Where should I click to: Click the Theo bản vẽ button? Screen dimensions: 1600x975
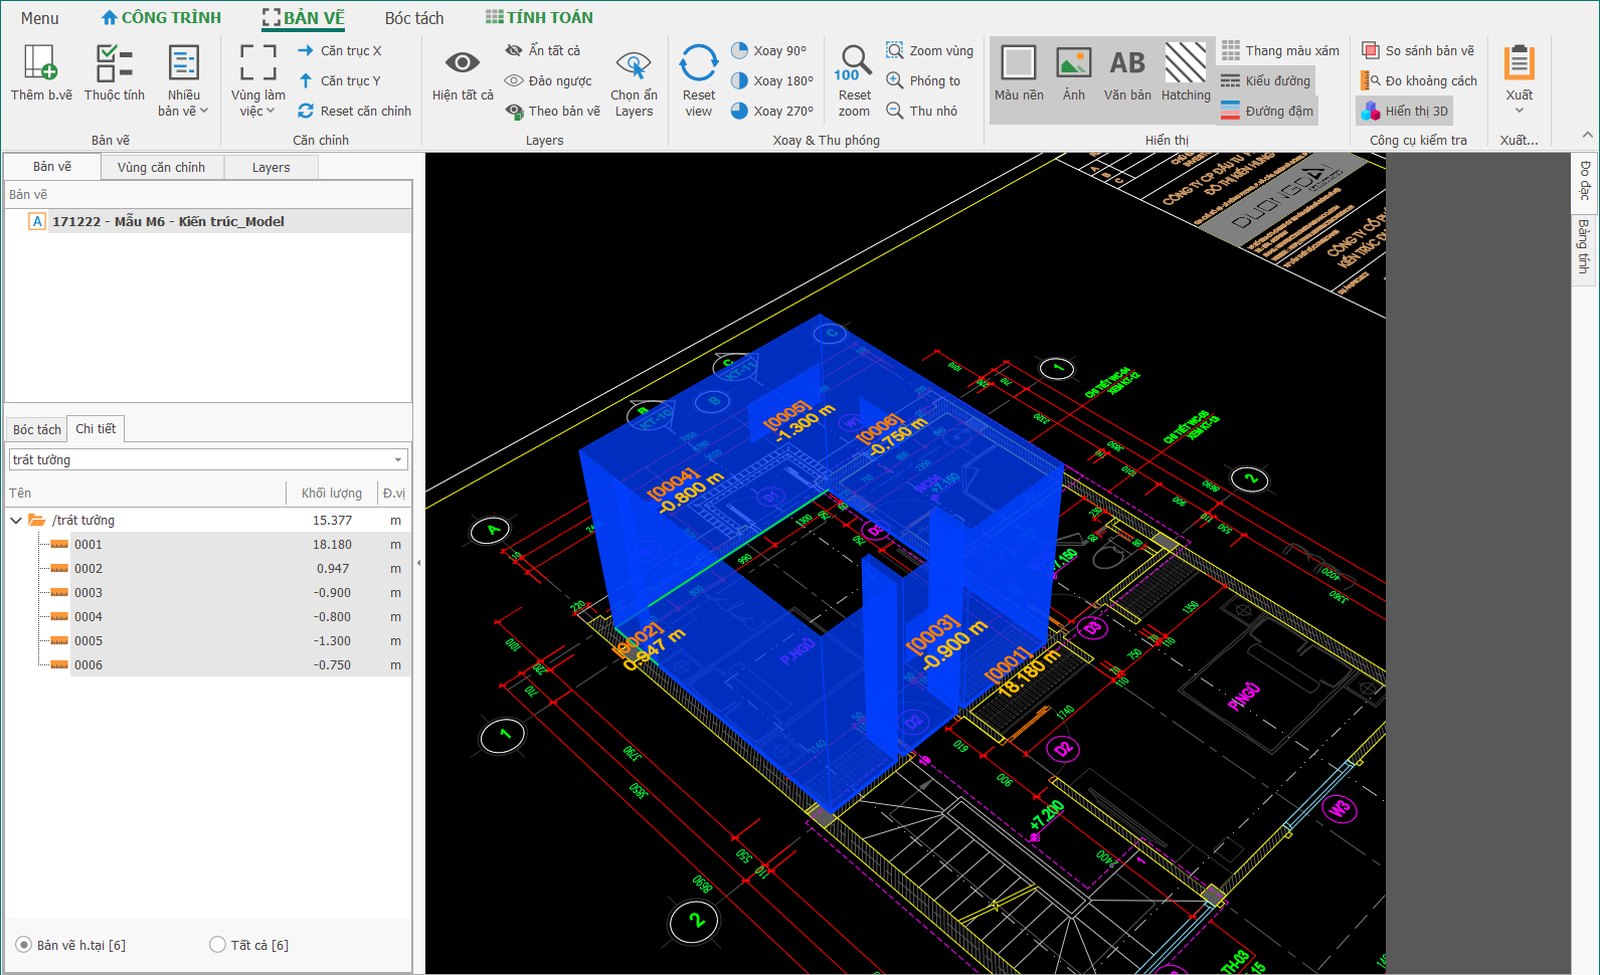pos(553,111)
